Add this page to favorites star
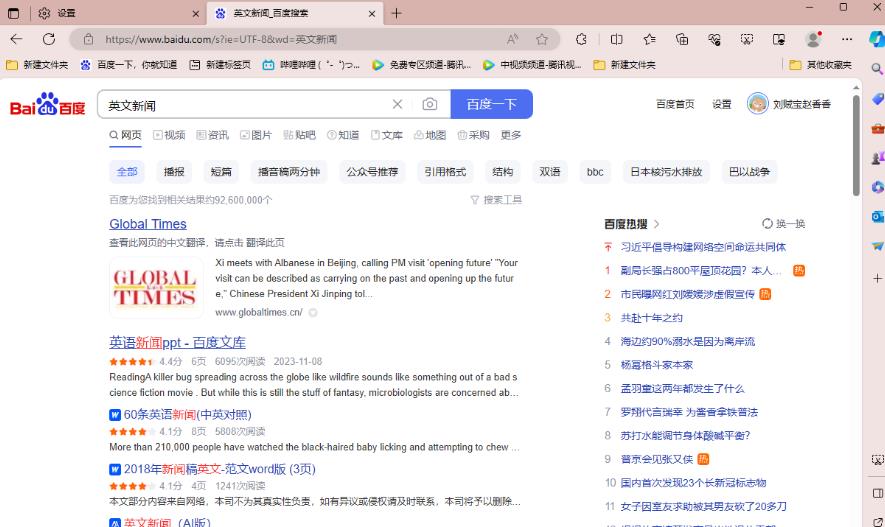The height and width of the screenshot is (527, 885). [542, 39]
